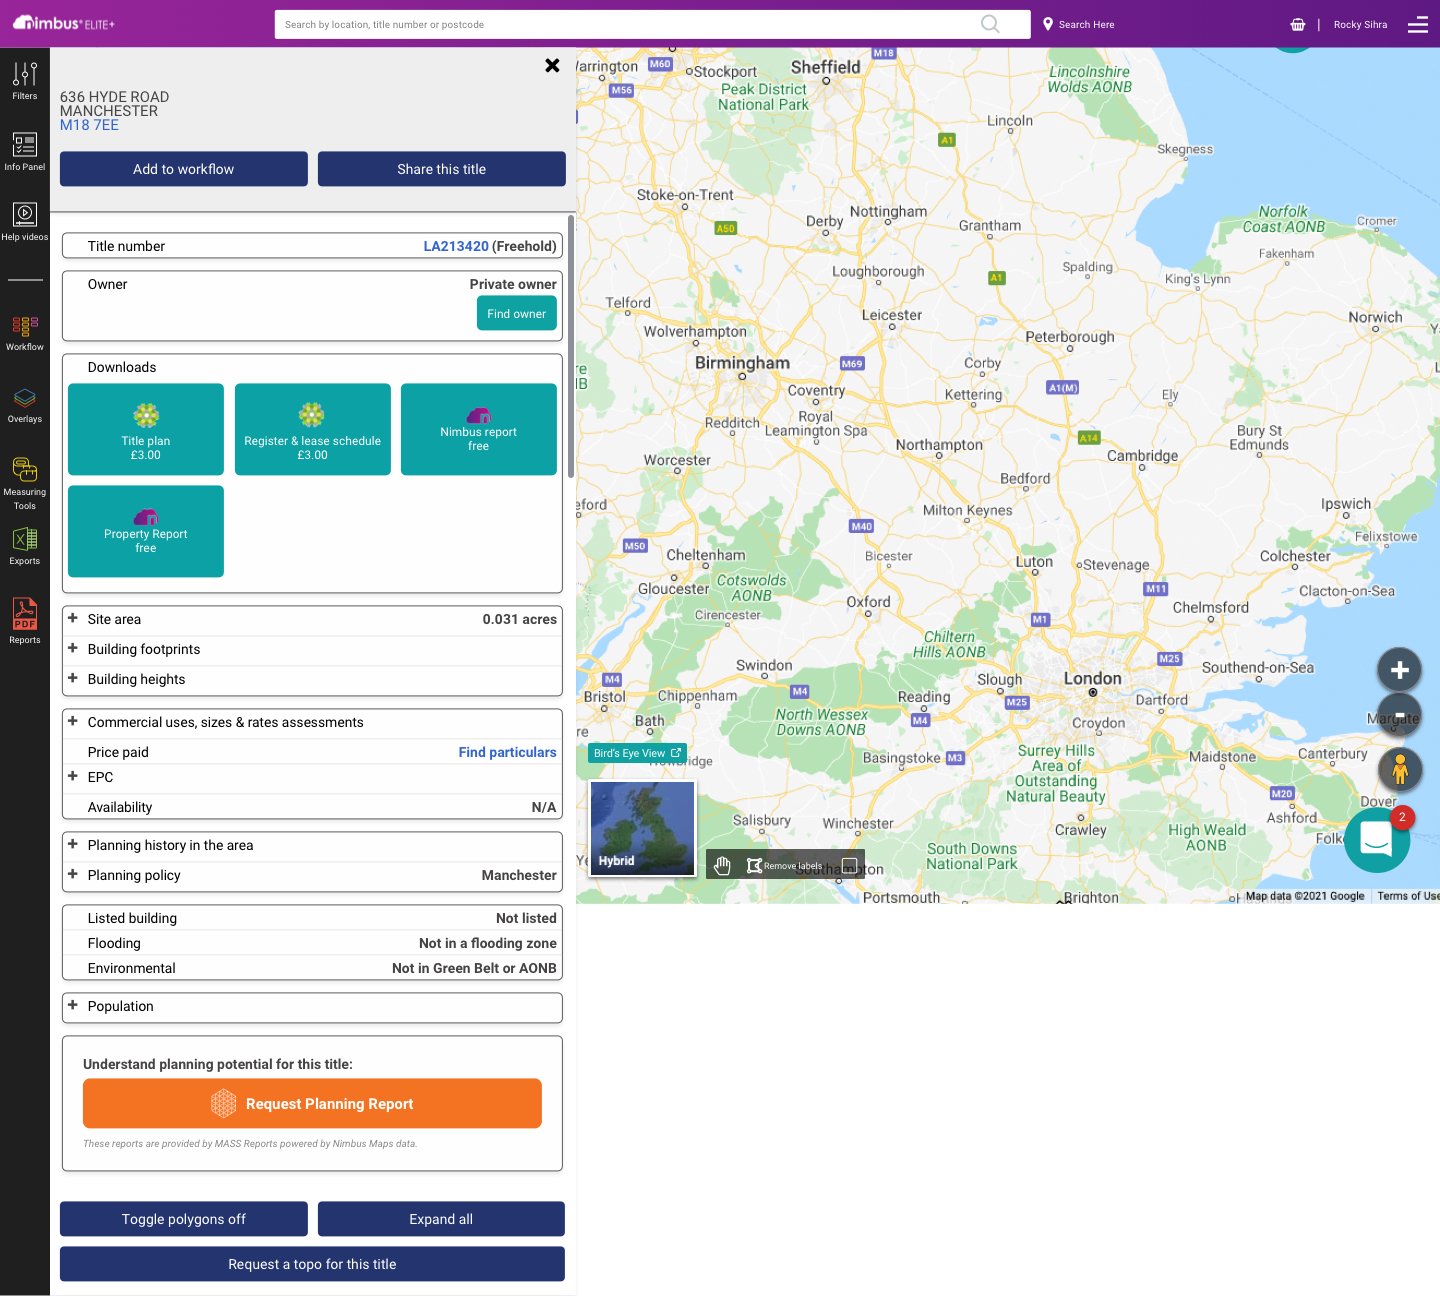The width and height of the screenshot is (1440, 1296).
Task: Zoom out on the map
Action: point(1399,715)
